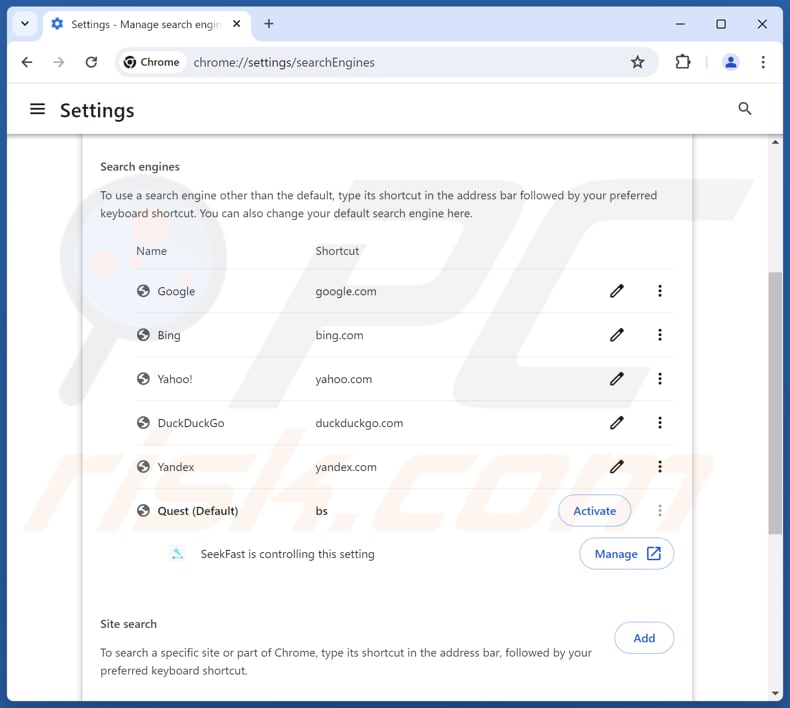The height and width of the screenshot is (708, 790).
Task: Open Chrome three-dot menu
Action: tap(763, 62)
